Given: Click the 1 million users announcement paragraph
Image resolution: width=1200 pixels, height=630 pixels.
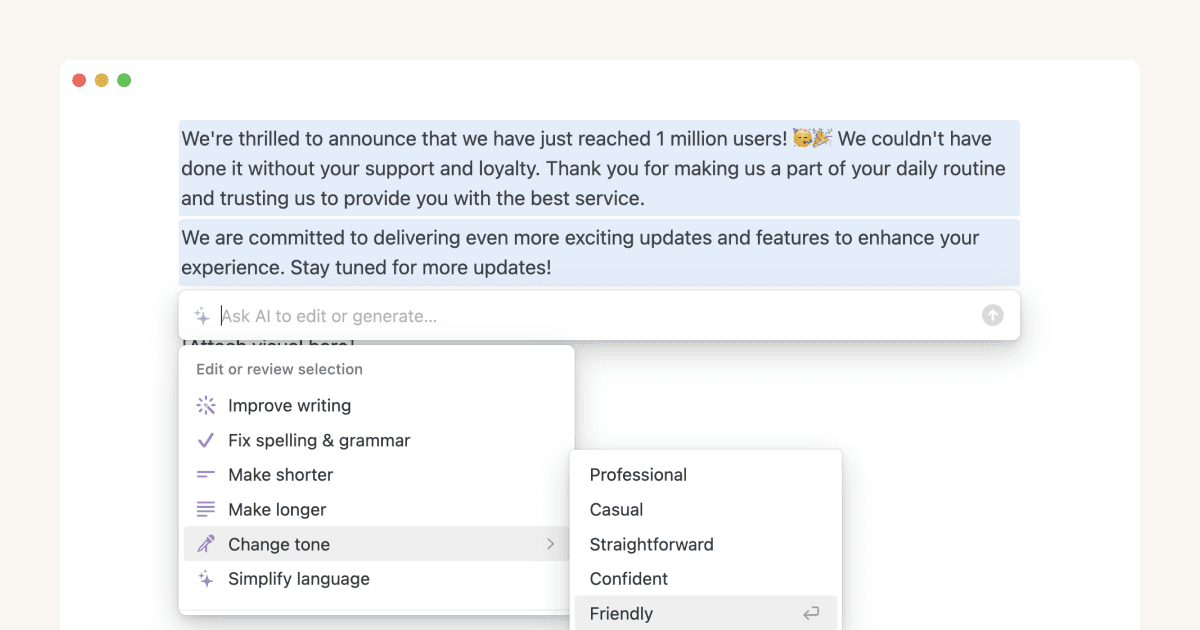Looking at the screenshot, I should [598, 168].
